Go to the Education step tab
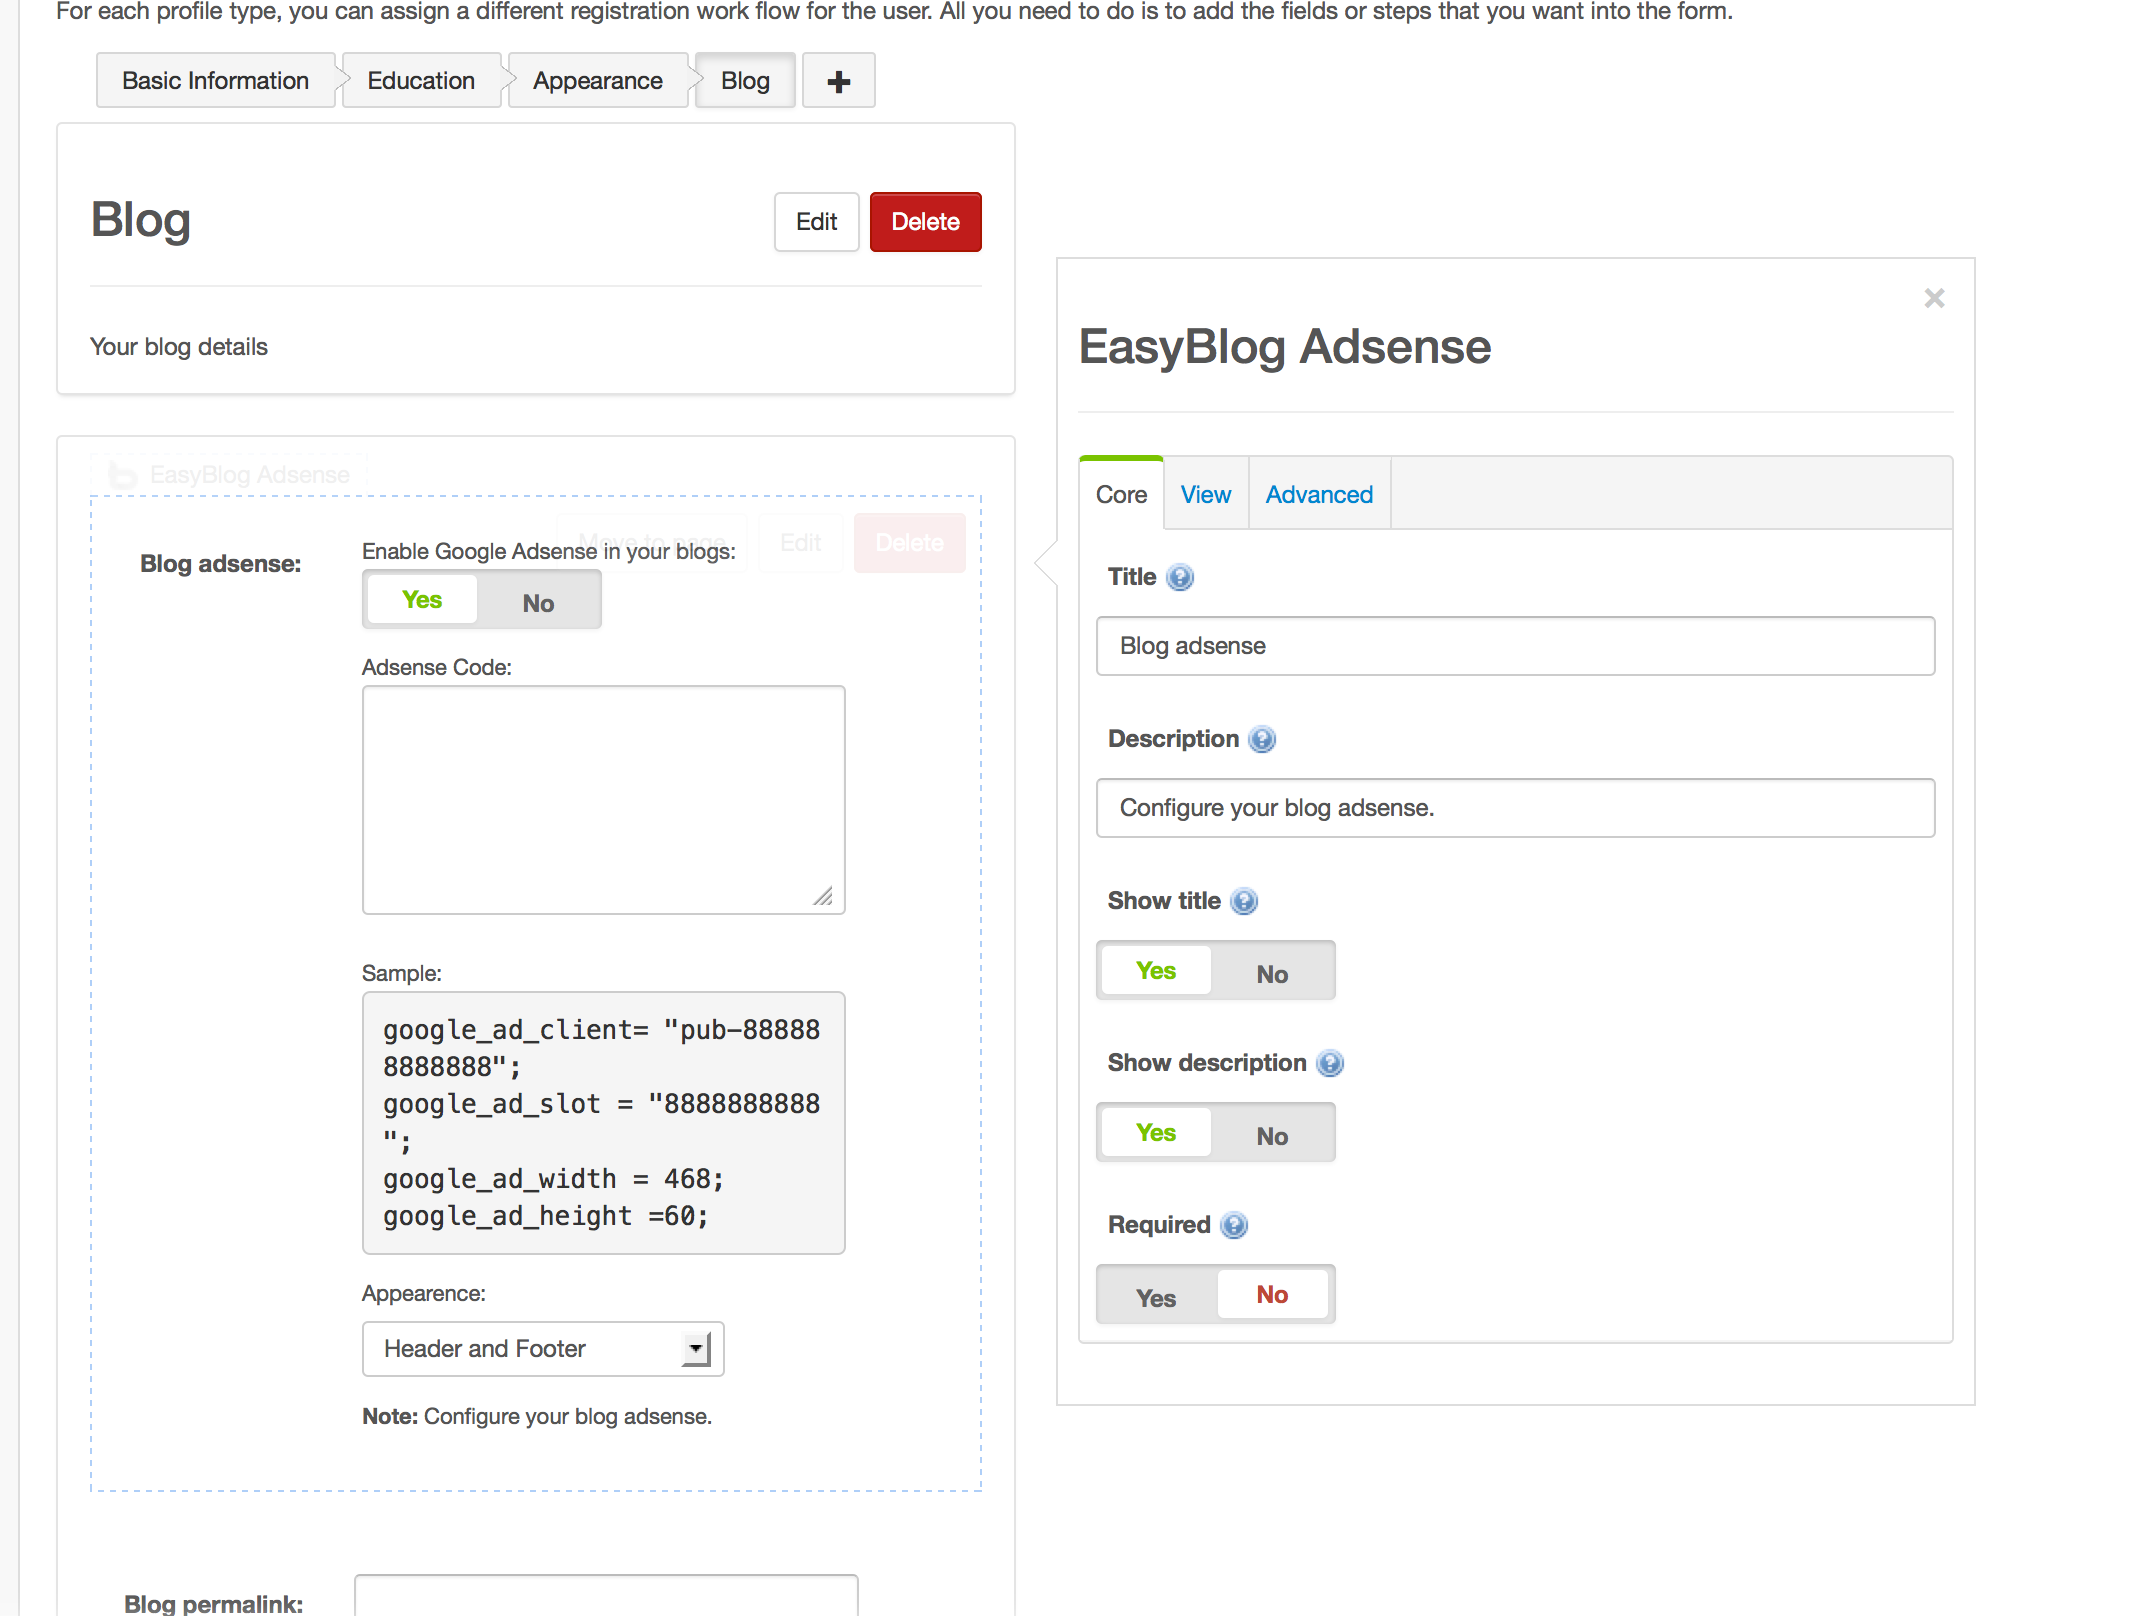Screen dimensions: 2156x1616 pyautogui.click(x=420, y=81)
